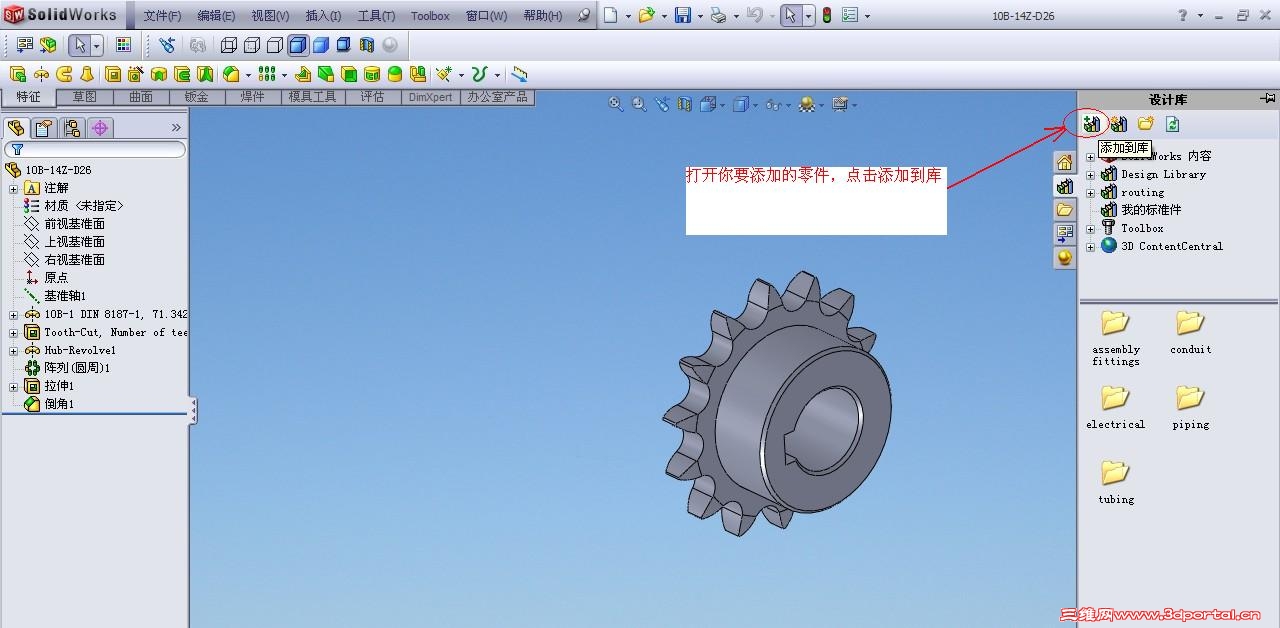Click Zoom to Fit in view toolbar
Image resolution: width=1280 pixels, height=628 pixels.
pos(616,104)
